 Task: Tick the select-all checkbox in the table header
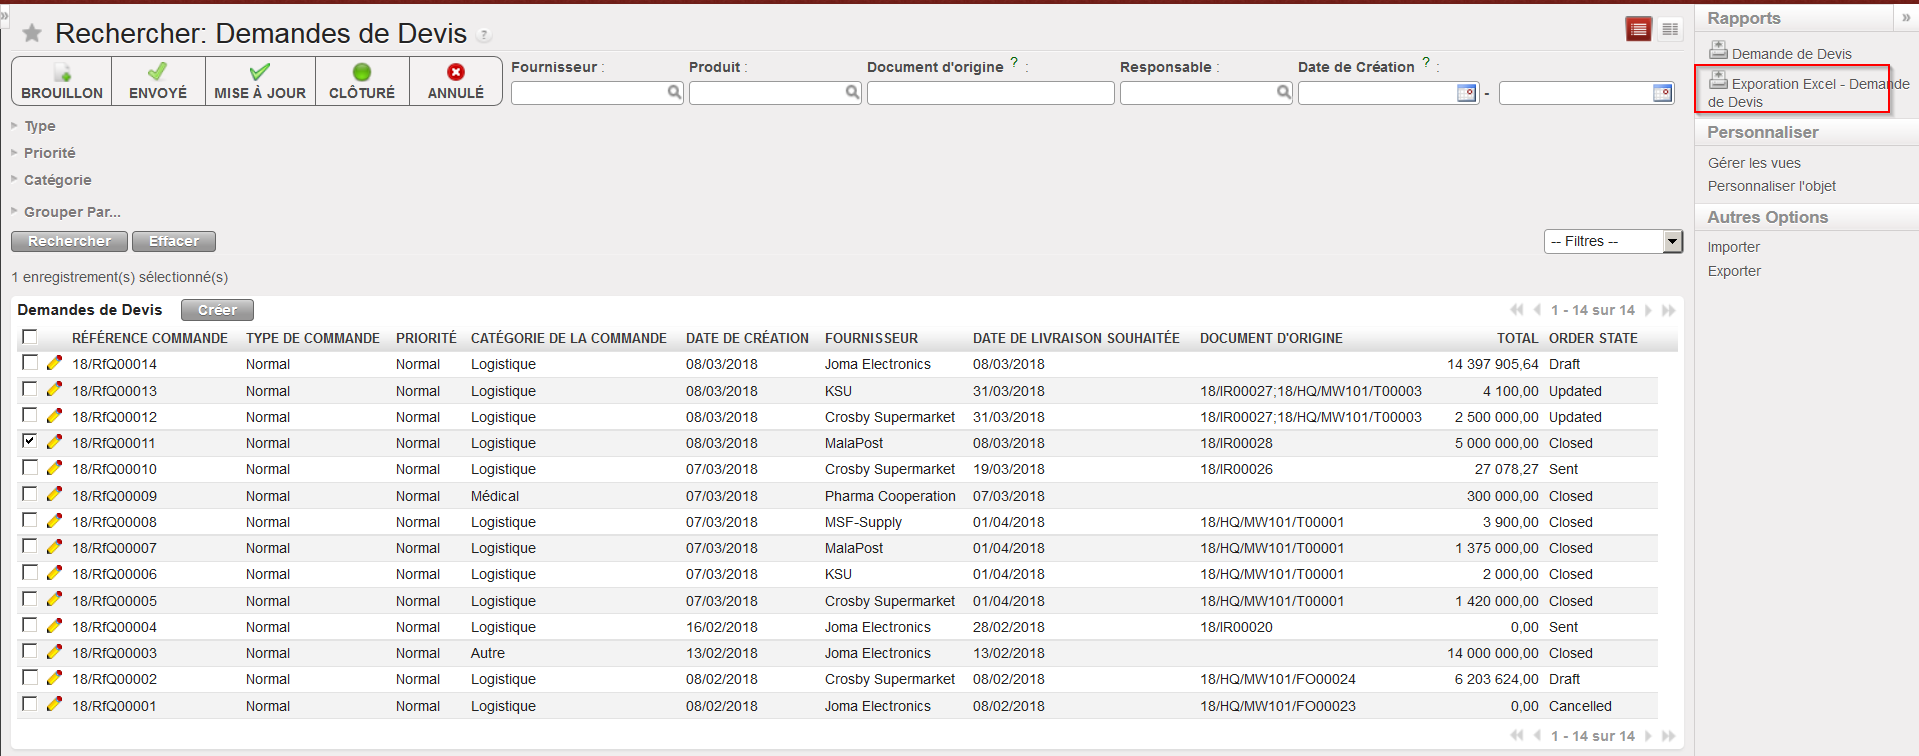click(30, 337)
